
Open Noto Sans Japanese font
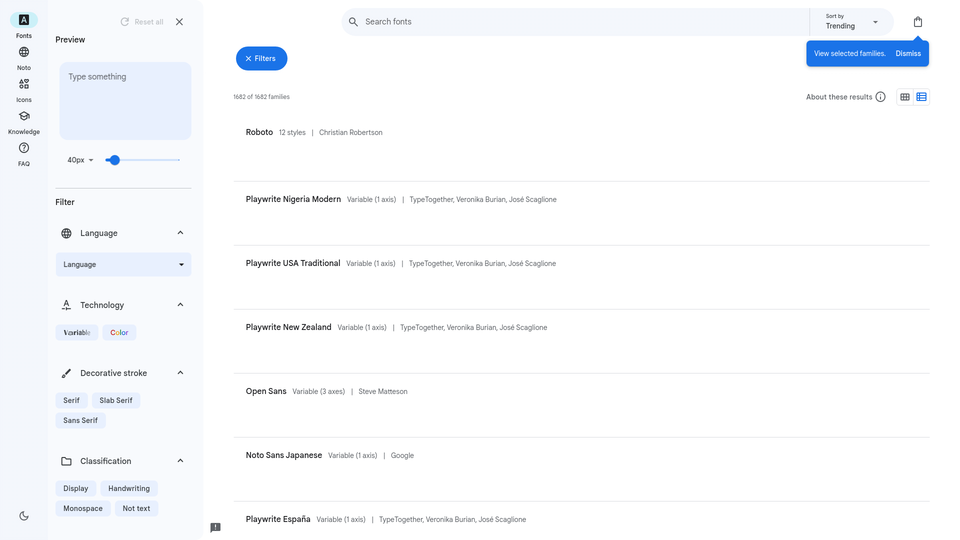click(283, 455)
